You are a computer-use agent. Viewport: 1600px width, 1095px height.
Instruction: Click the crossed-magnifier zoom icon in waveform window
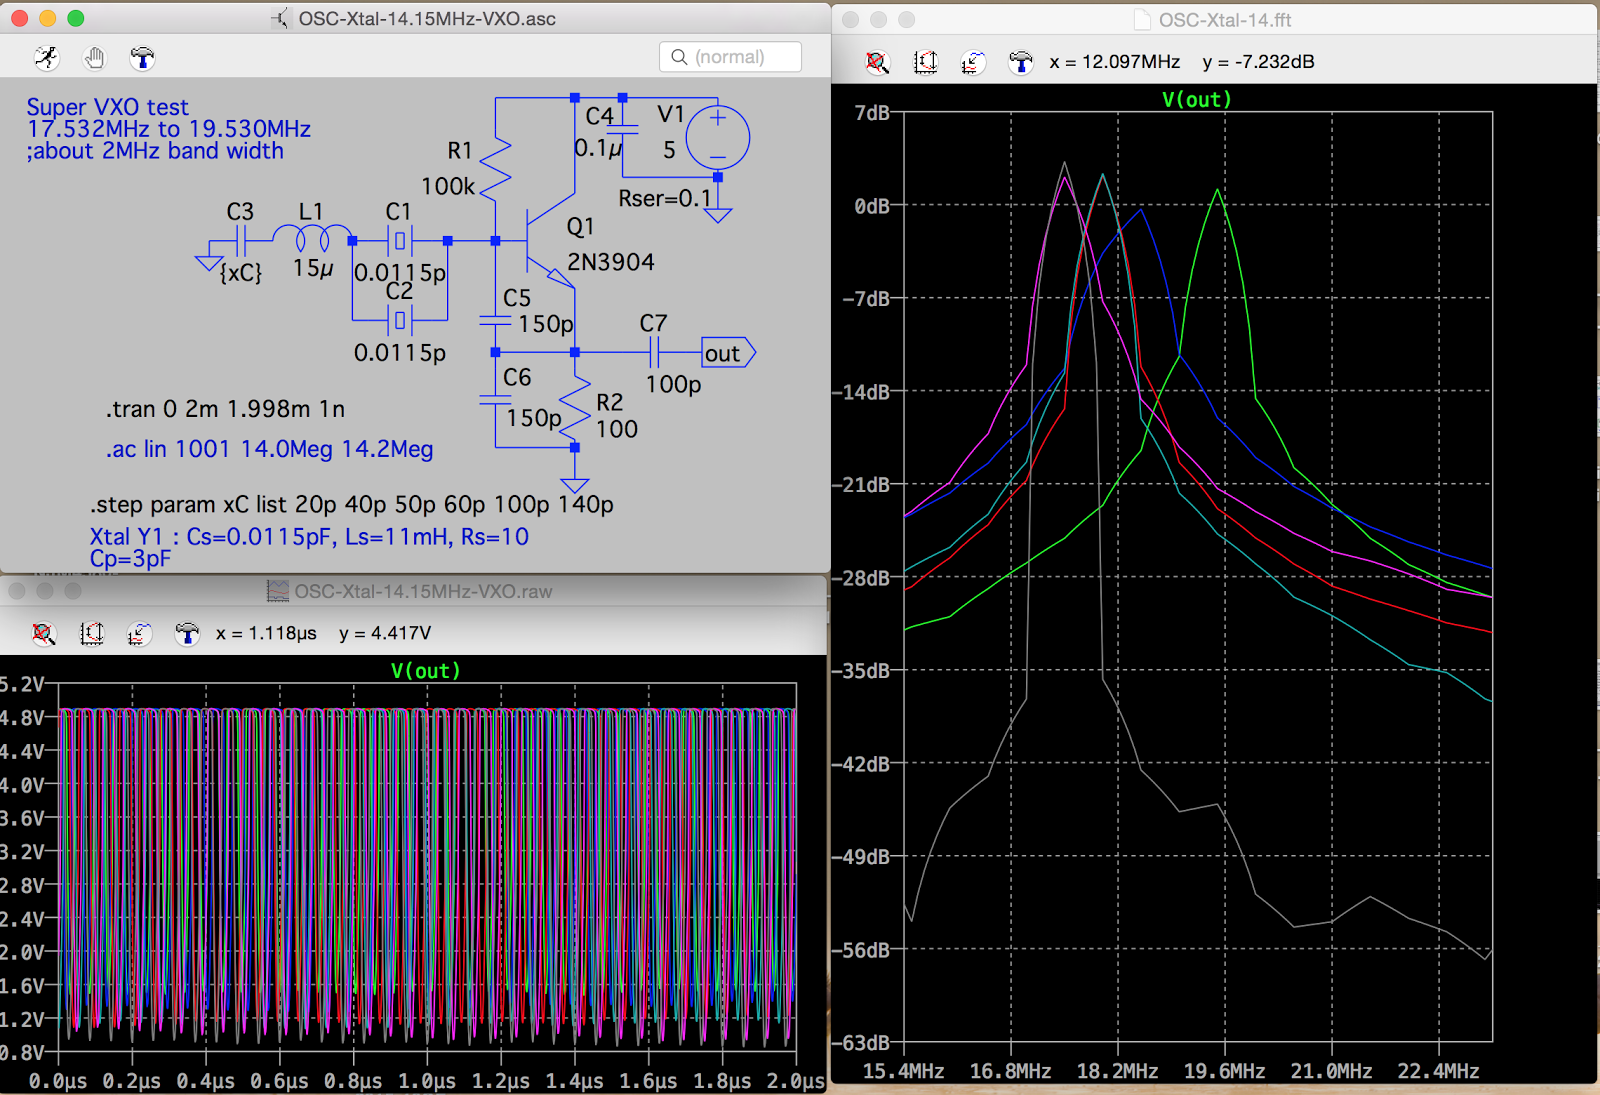pyautogui.click(x=44, y=634)
